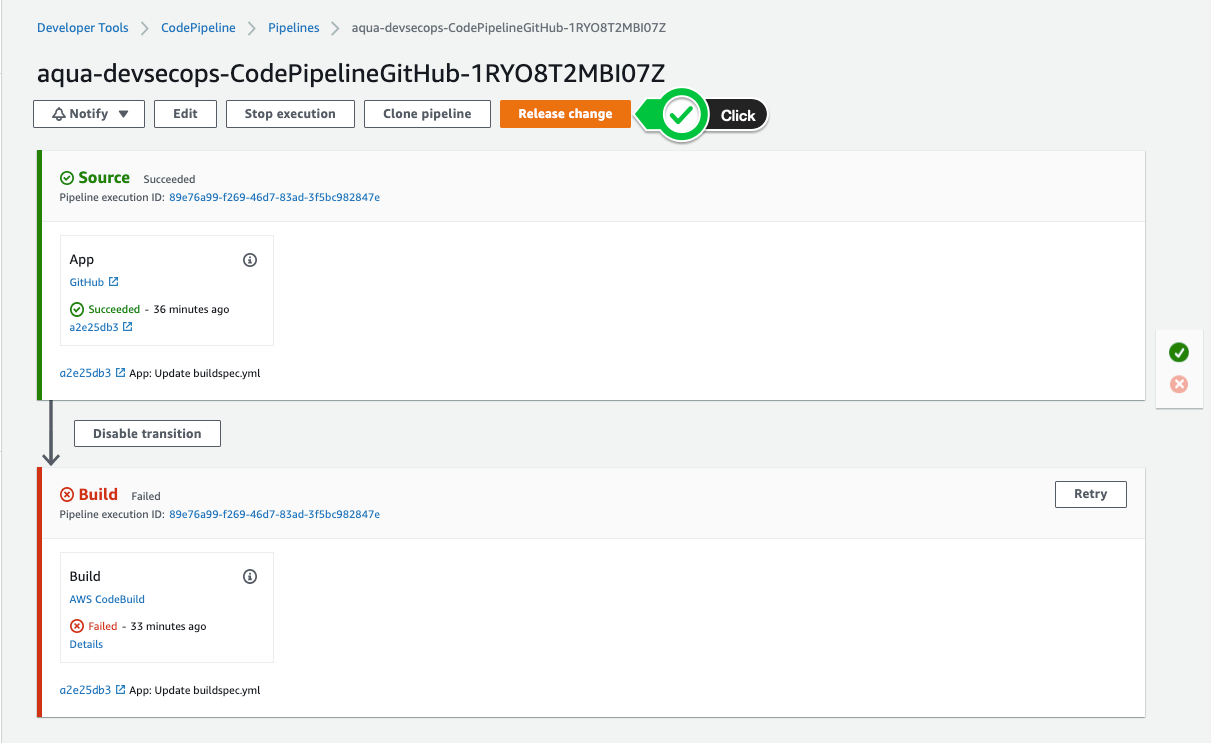Screen dimensions: 1211x743
Task: Open Details link of failed Build action
Action: [86, 644]
